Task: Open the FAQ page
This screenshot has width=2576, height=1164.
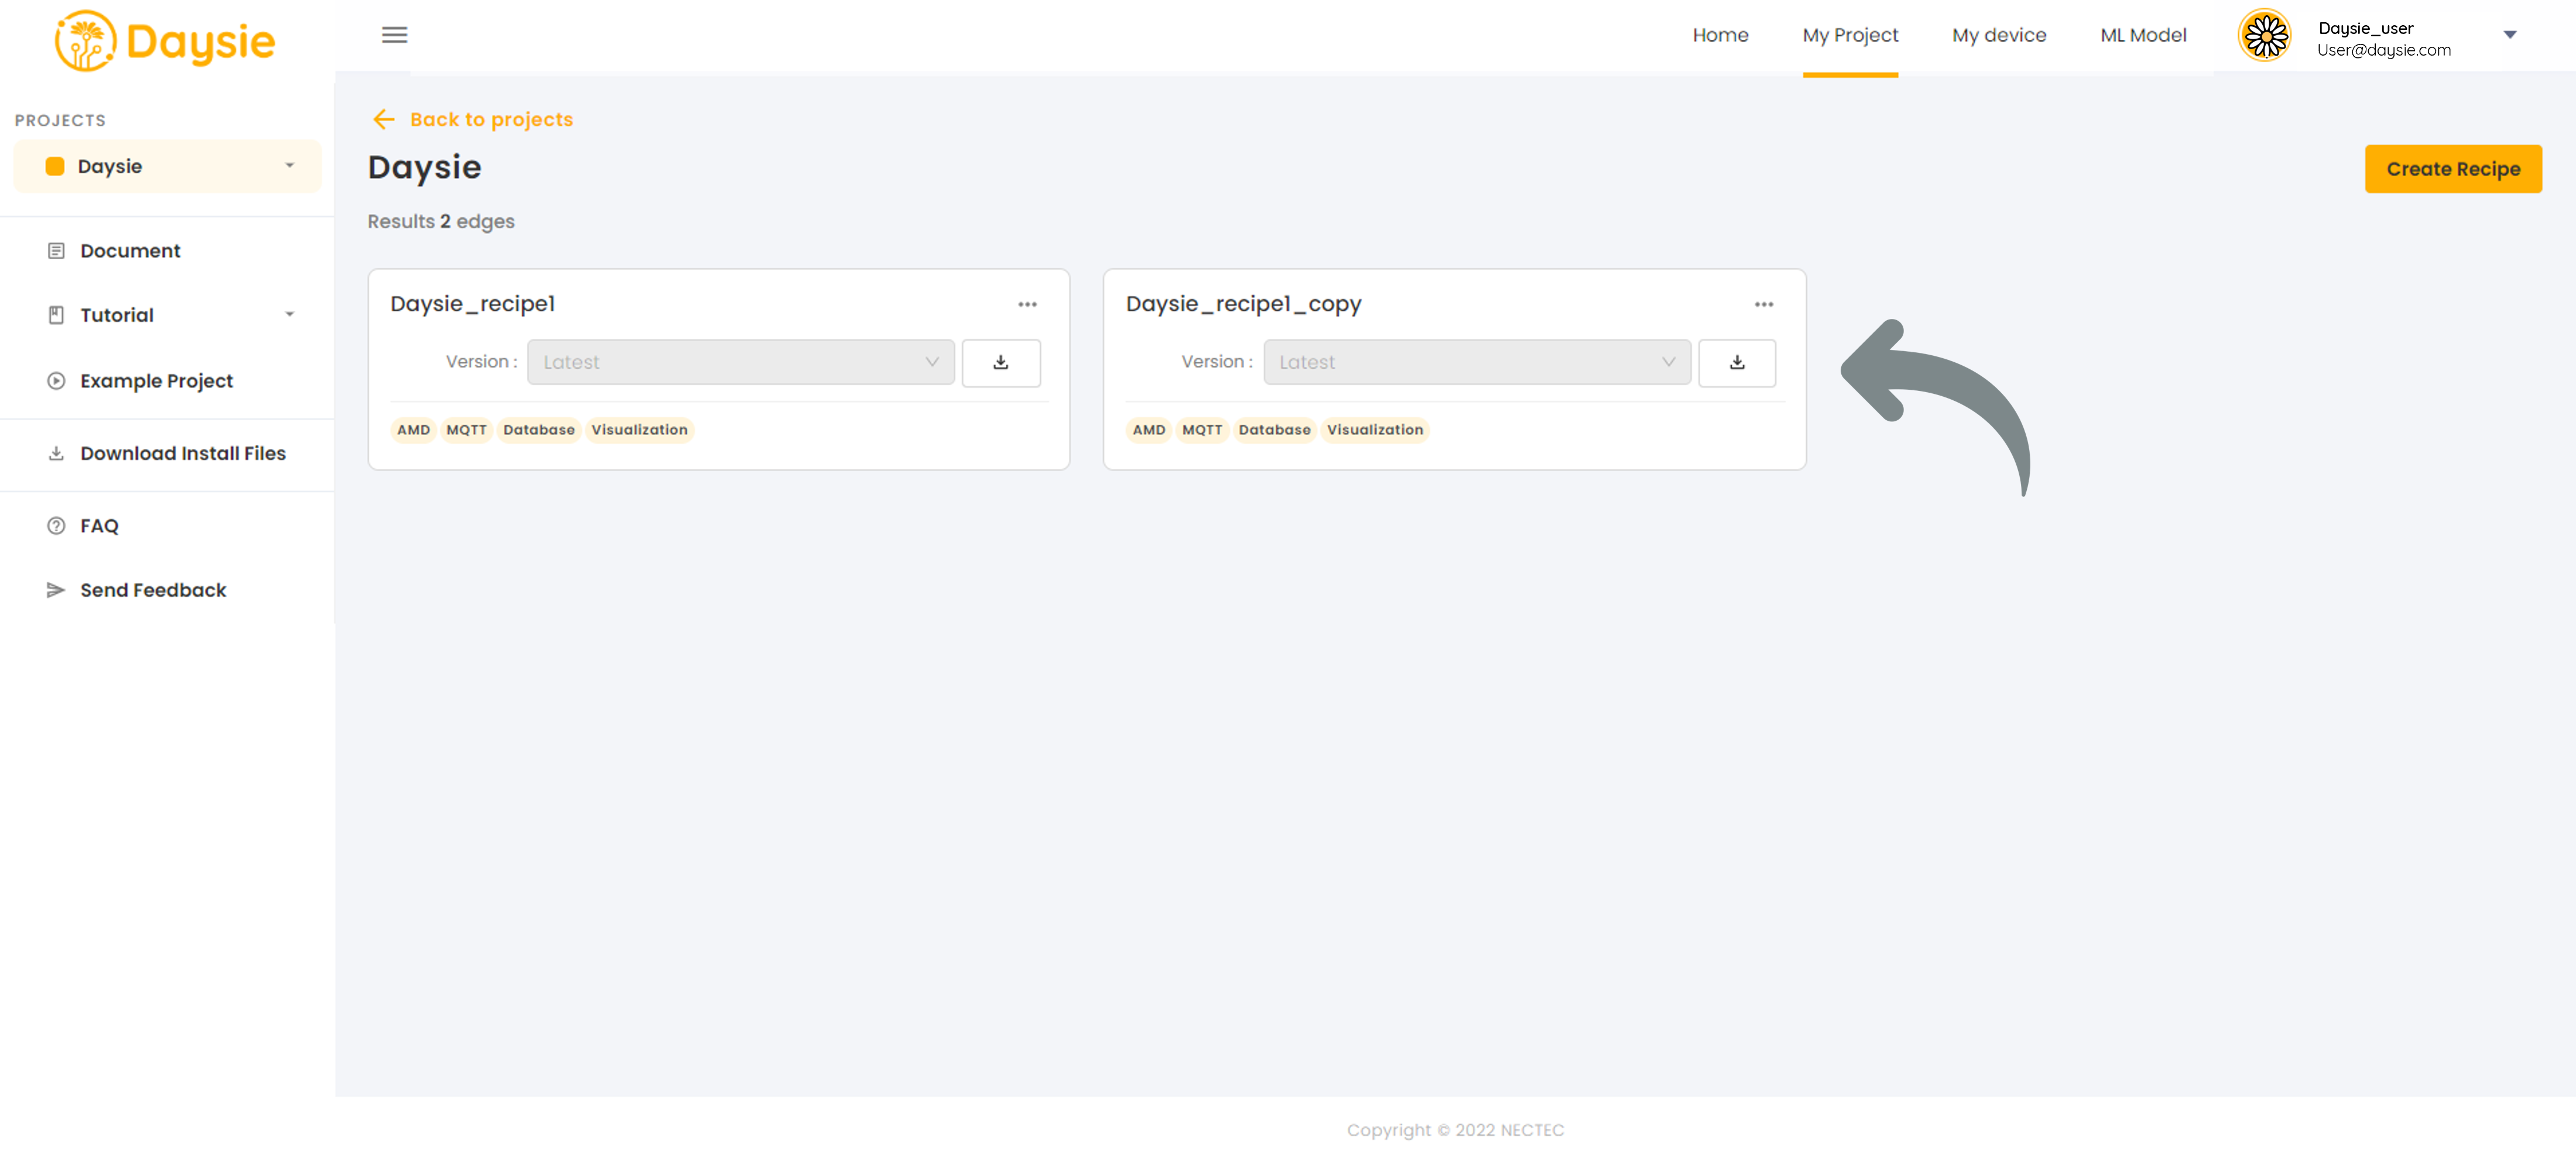Action: coord(99,526)
